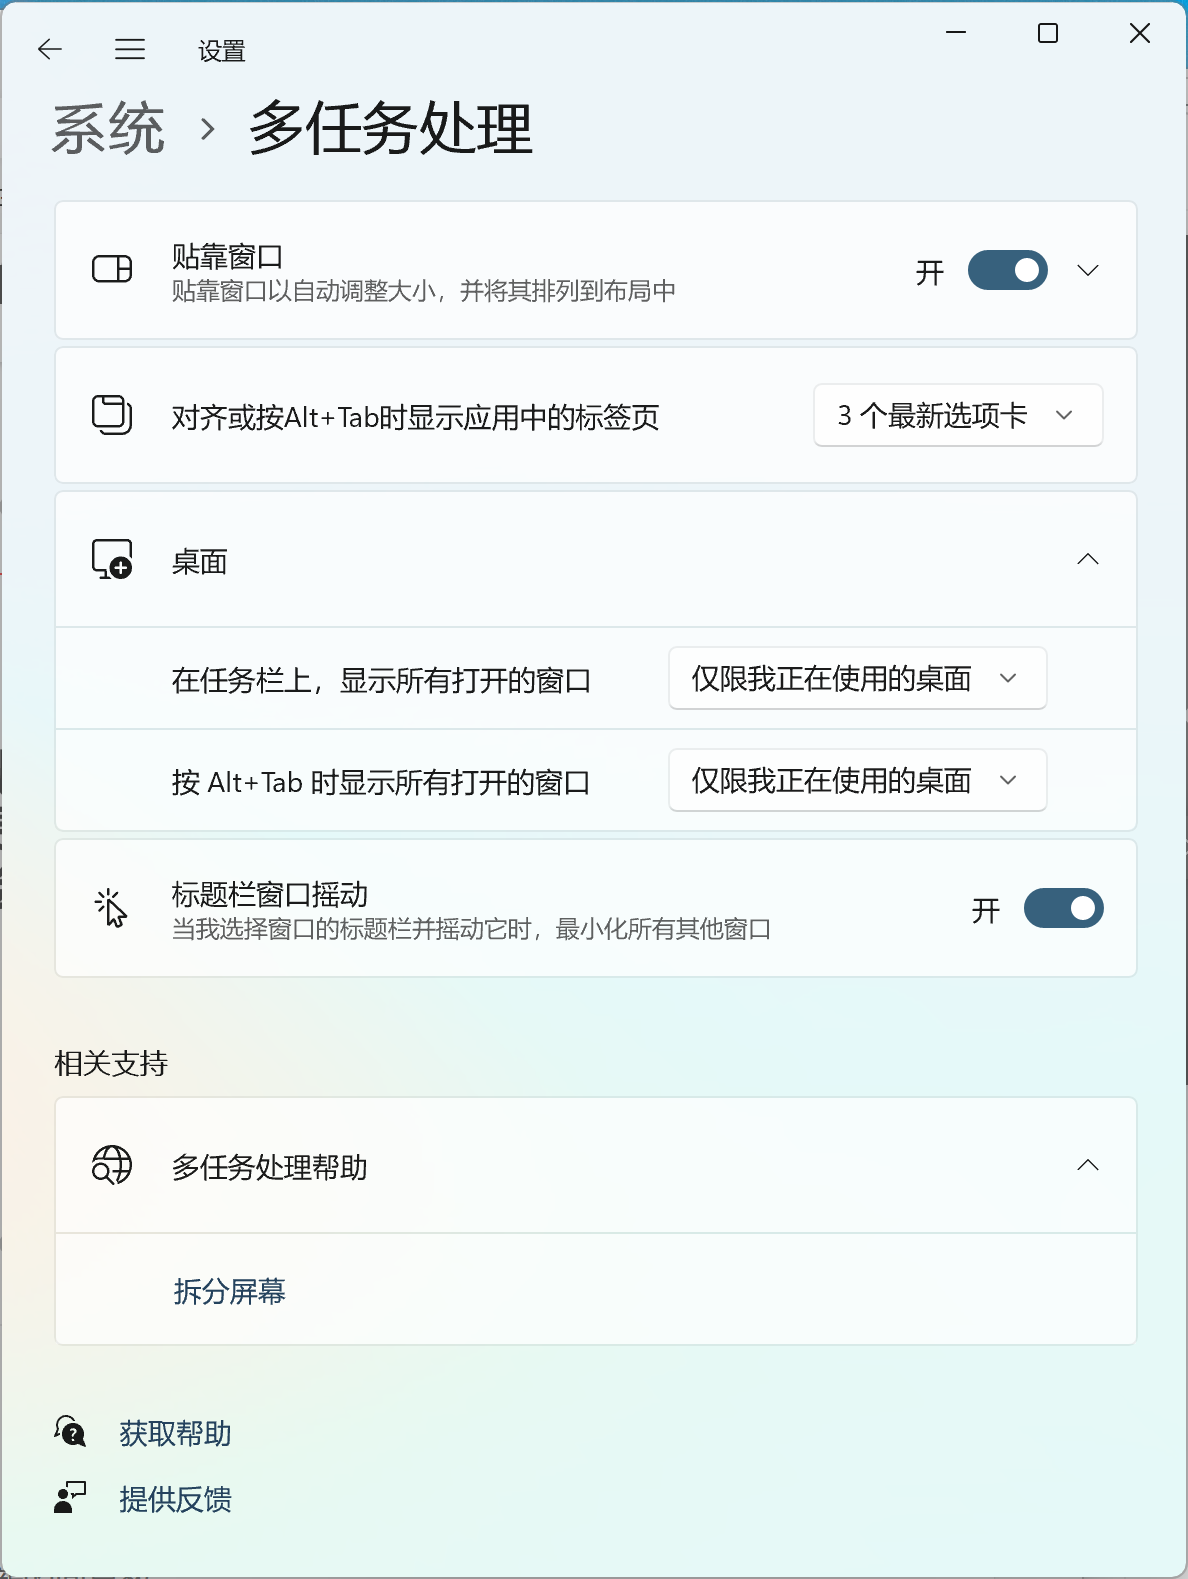Open the 3 个最新选项卡 dropdown
Viewport: 1188px width, 1579px height.
click(958, 415)
